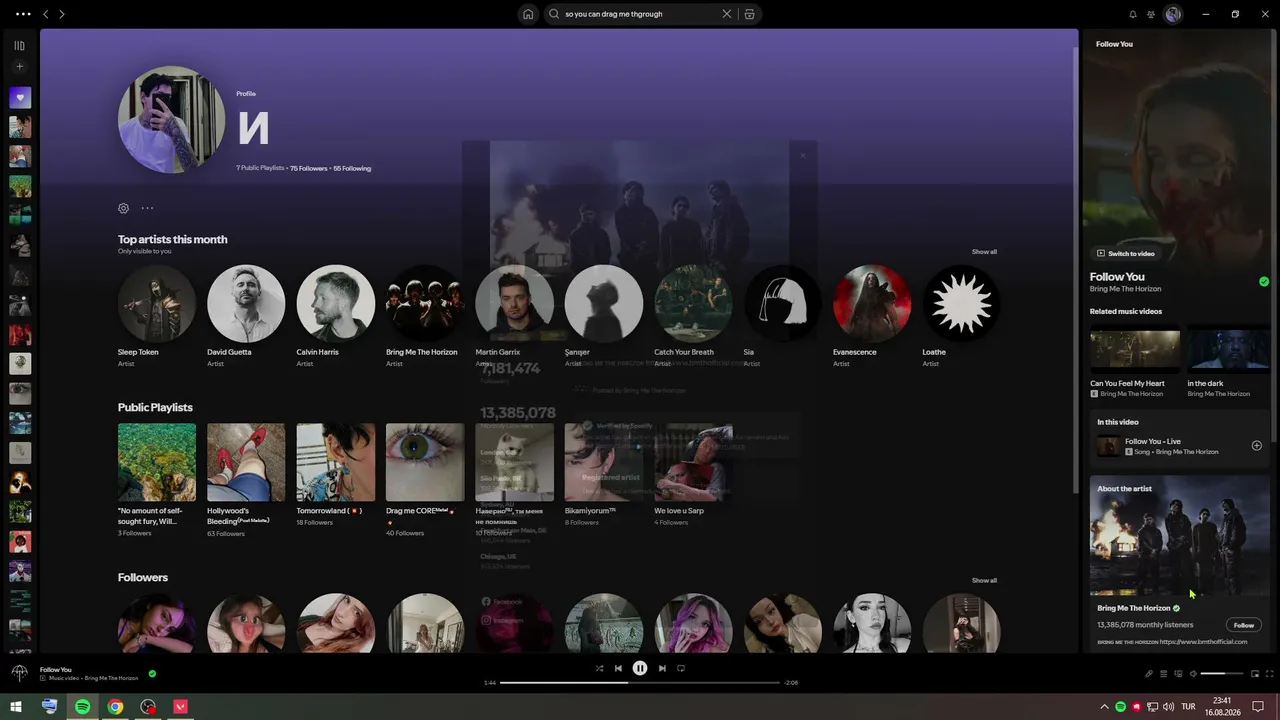
Task: Open the profile more options menu
Action: (x=147, y=208)
